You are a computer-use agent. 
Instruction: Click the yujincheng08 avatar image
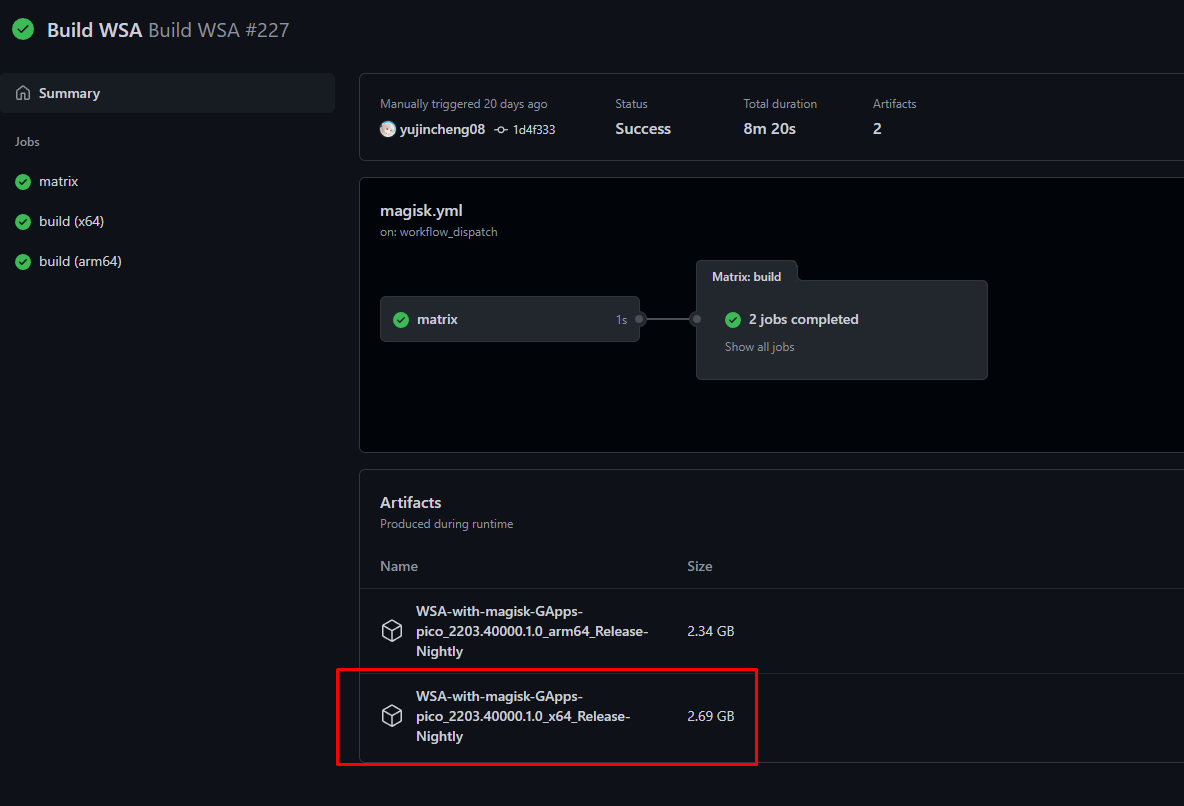[x=388, y=129]
